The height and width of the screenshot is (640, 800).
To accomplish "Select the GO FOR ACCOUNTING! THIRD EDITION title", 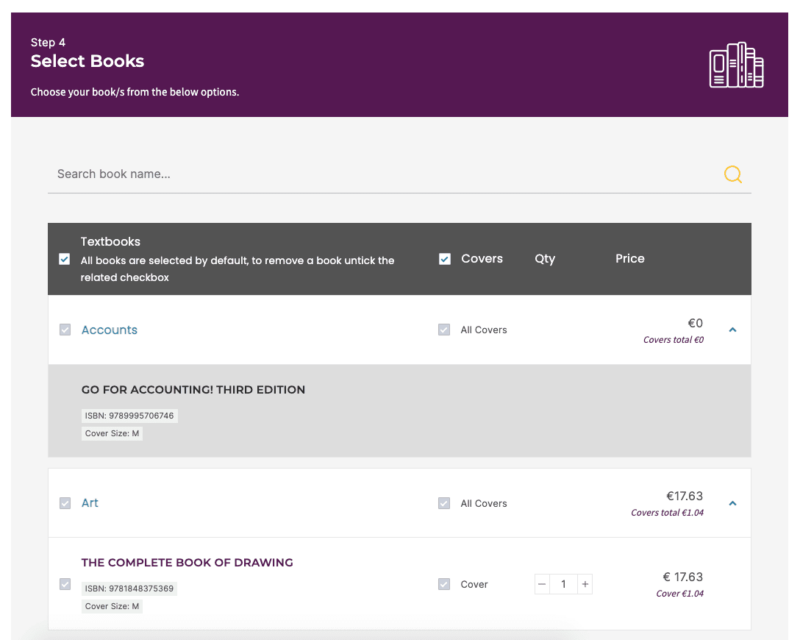I will (192, 389).
